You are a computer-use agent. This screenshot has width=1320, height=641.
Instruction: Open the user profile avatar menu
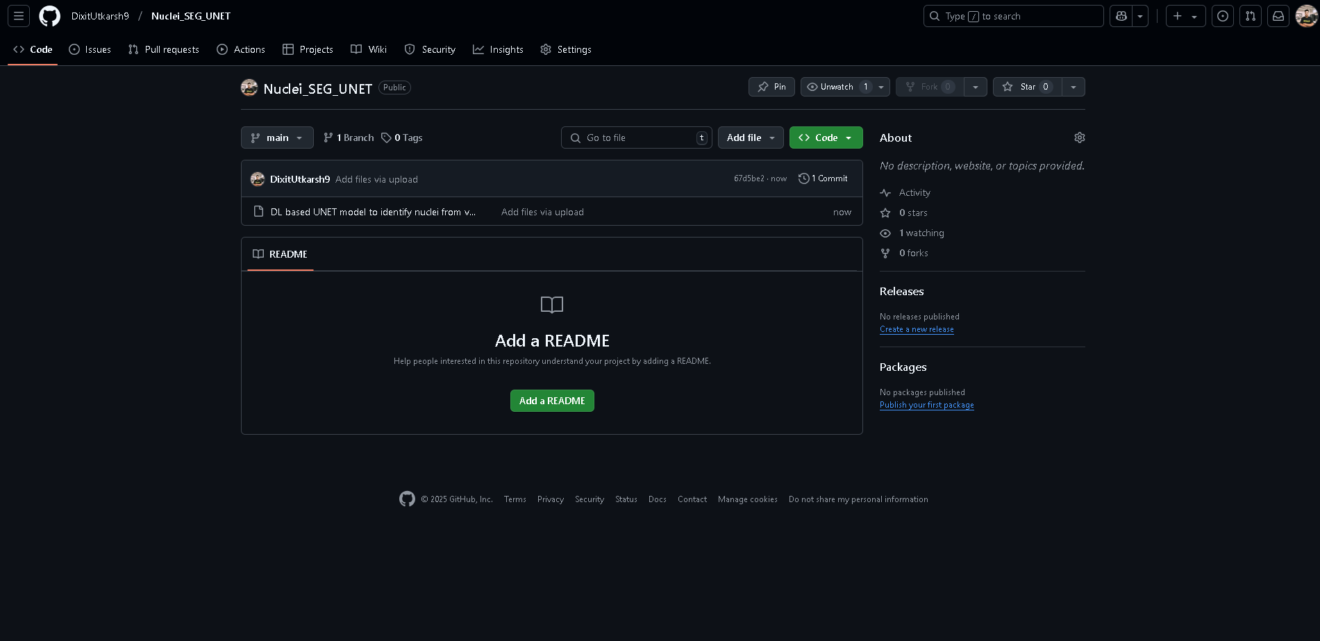(1306, 16)
